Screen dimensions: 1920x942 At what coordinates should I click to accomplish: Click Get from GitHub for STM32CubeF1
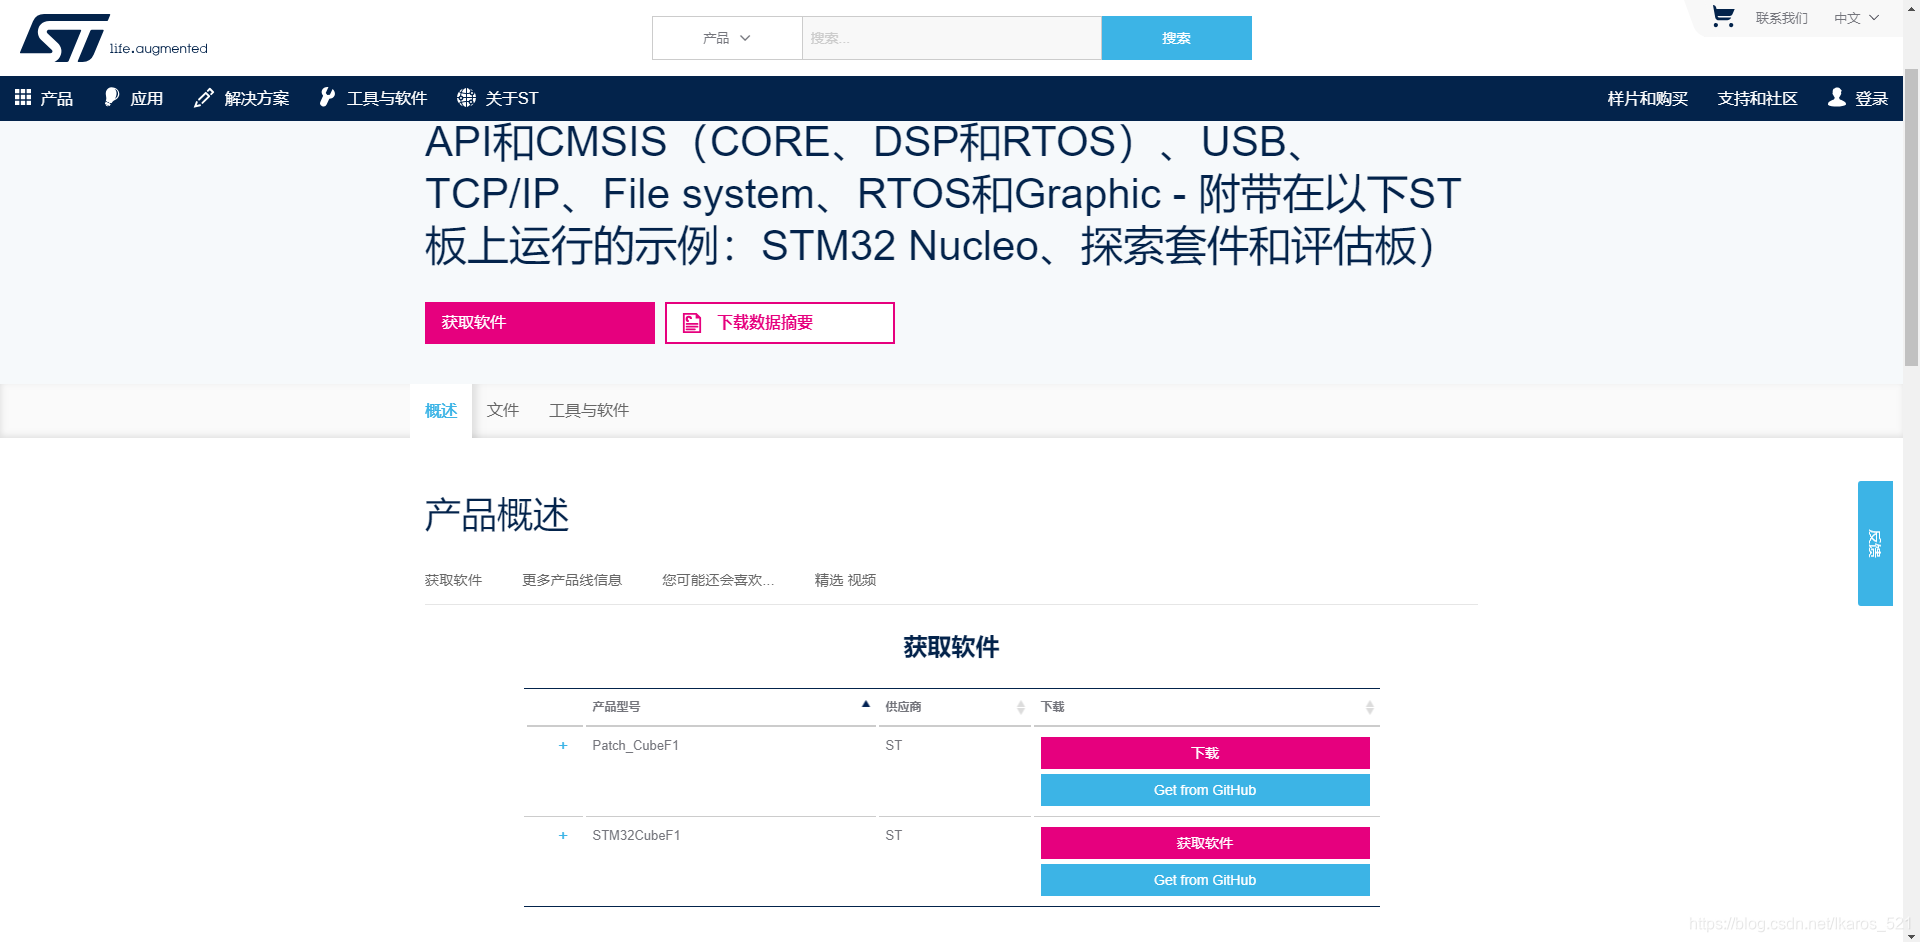[1205, 880]
